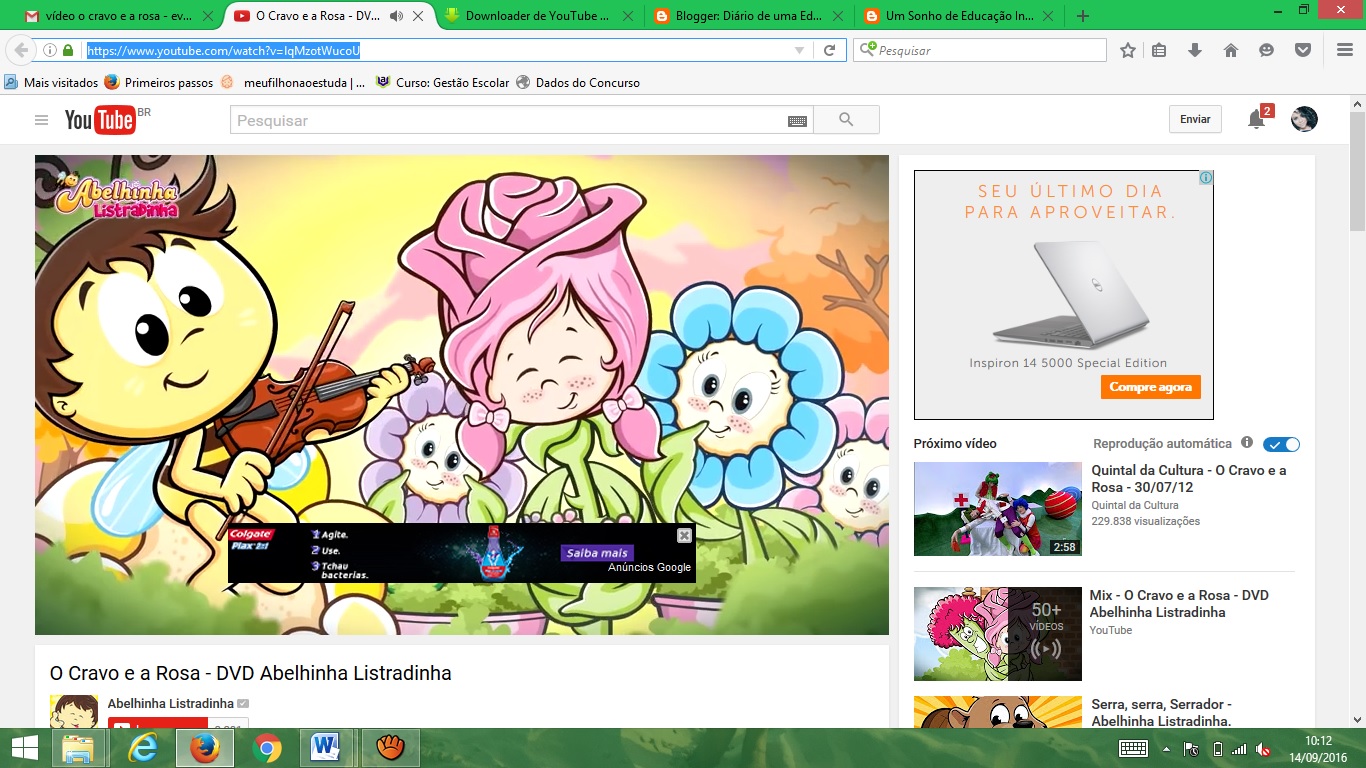1366x768 pixels.
Task: Open a new tab with plus button
Action: 1083,16
